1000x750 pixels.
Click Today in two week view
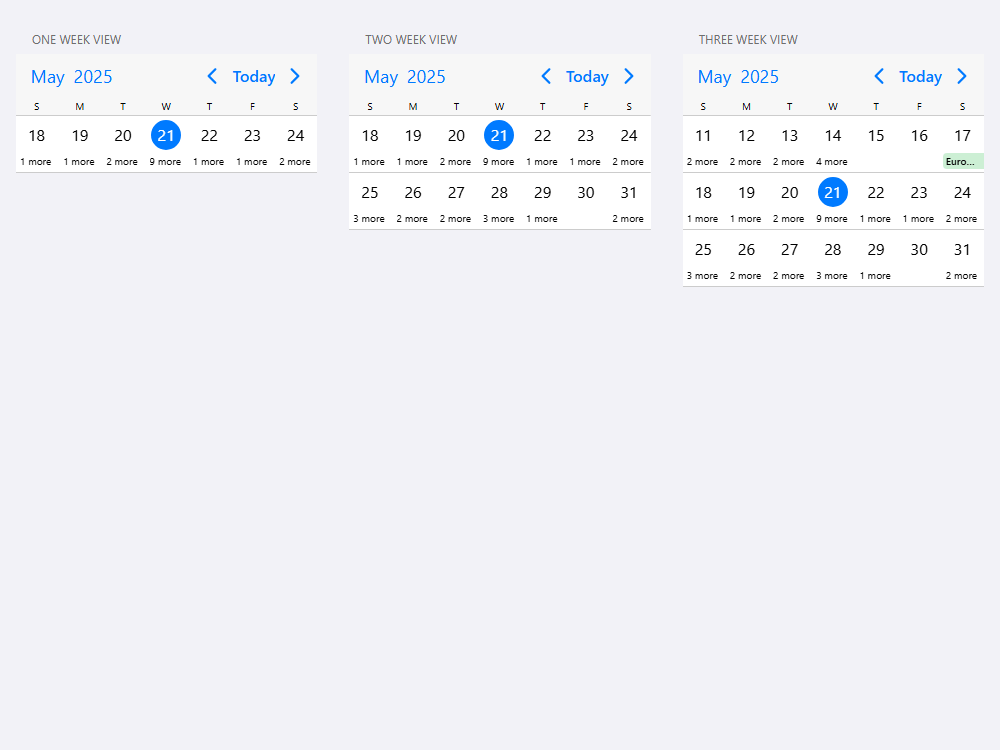click(x=587, y=77)
